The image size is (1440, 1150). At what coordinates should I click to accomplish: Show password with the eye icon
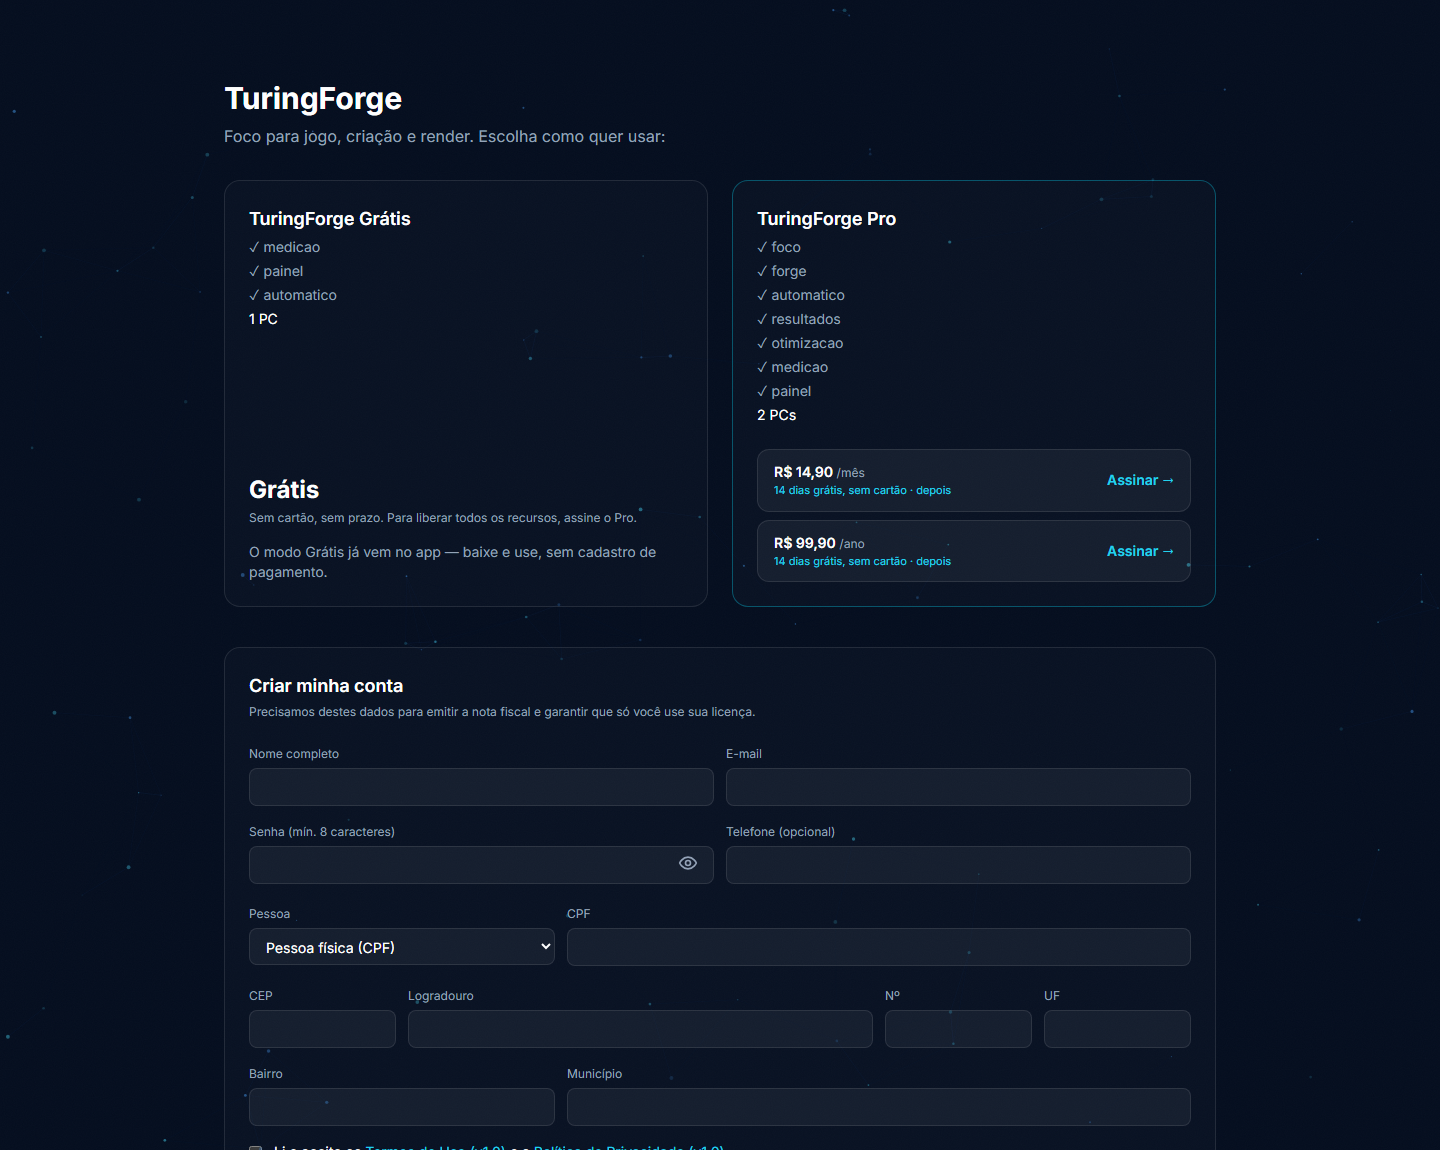[688, 863]
